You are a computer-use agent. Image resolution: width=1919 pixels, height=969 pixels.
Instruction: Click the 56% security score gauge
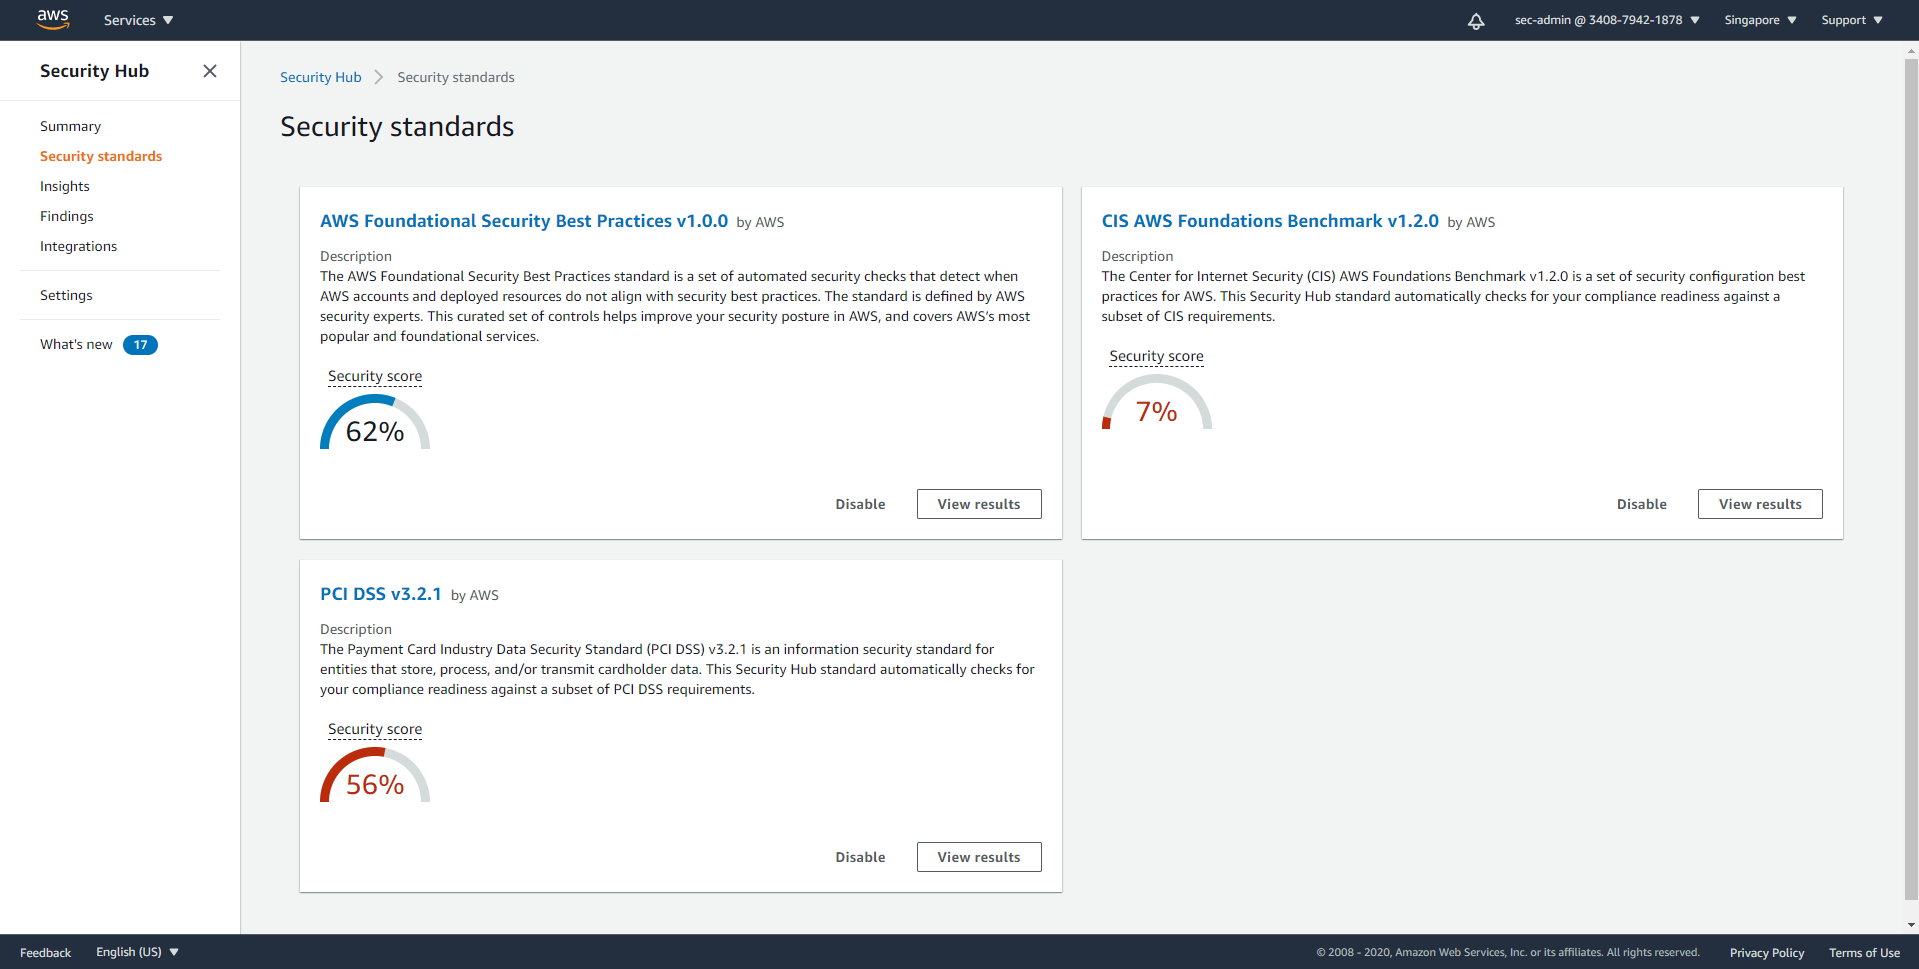[375, 776]
